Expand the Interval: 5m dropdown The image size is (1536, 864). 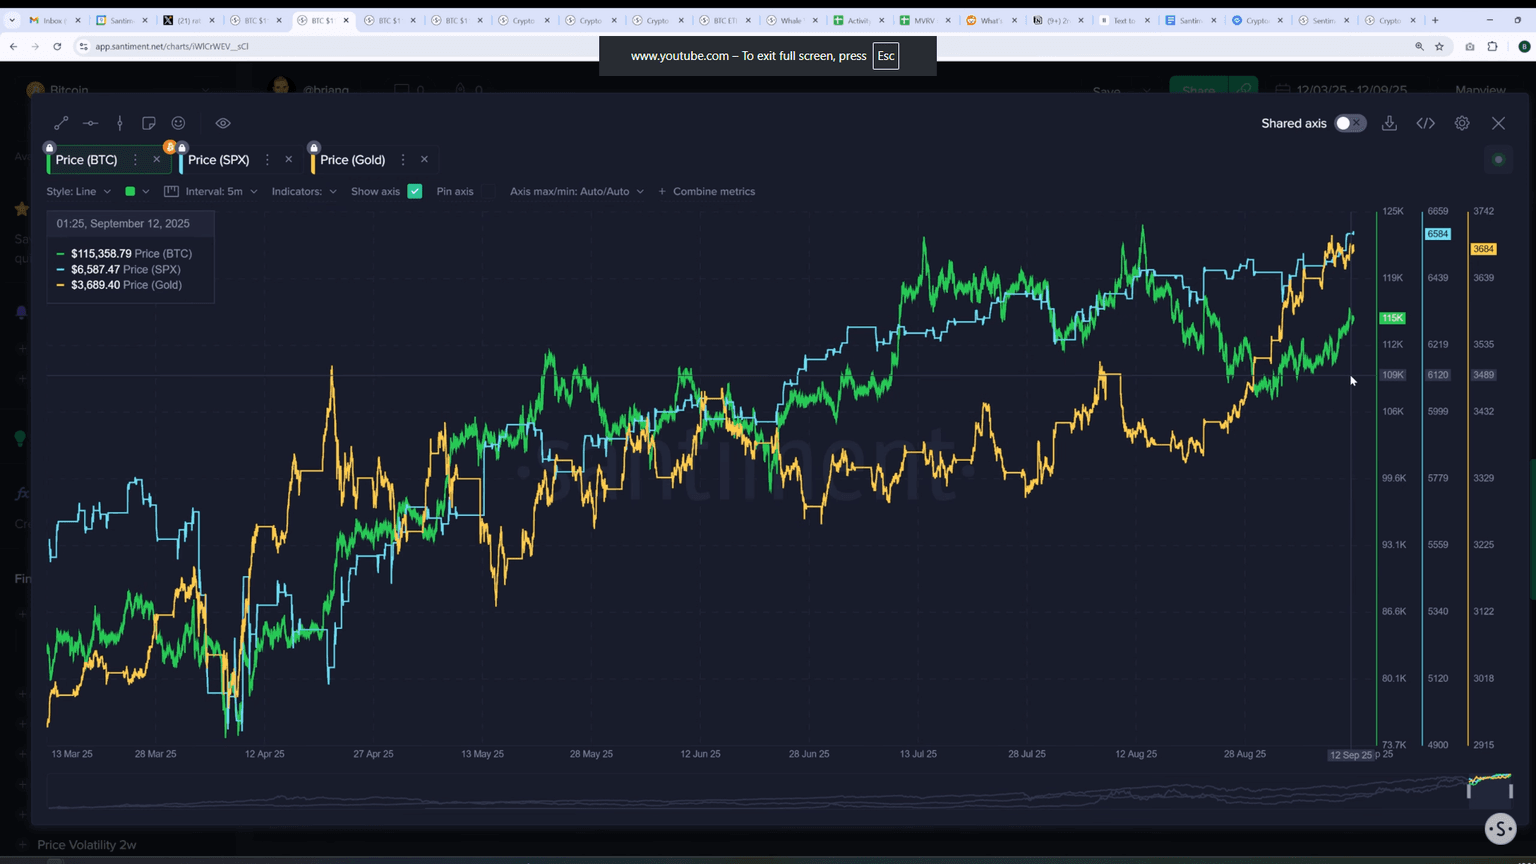click(212, 191)
